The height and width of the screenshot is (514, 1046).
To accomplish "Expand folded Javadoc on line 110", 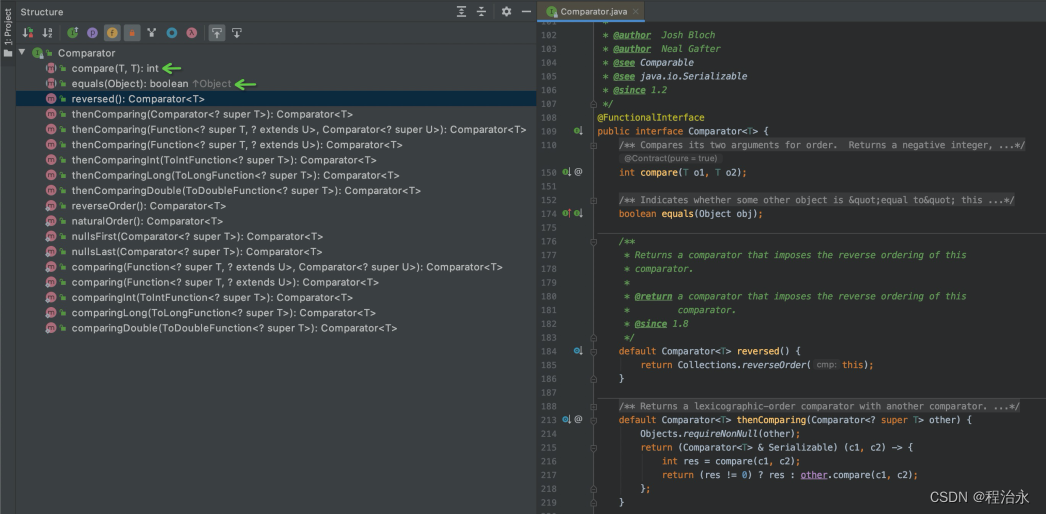I will pyautogui.click(x=593, y=145).
